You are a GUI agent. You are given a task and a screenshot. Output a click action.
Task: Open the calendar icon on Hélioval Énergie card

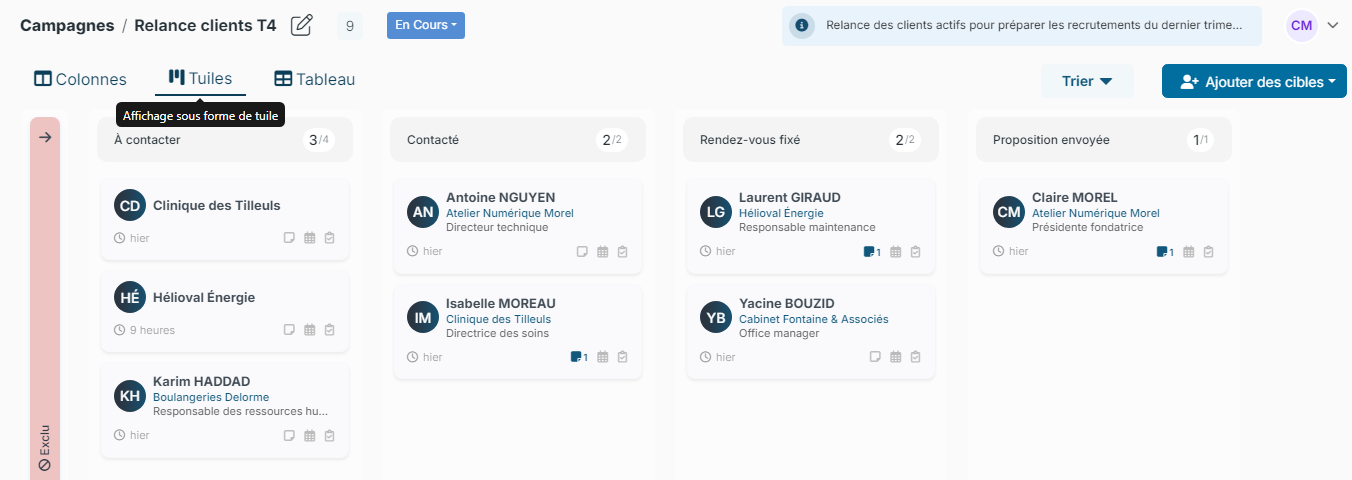309,330
